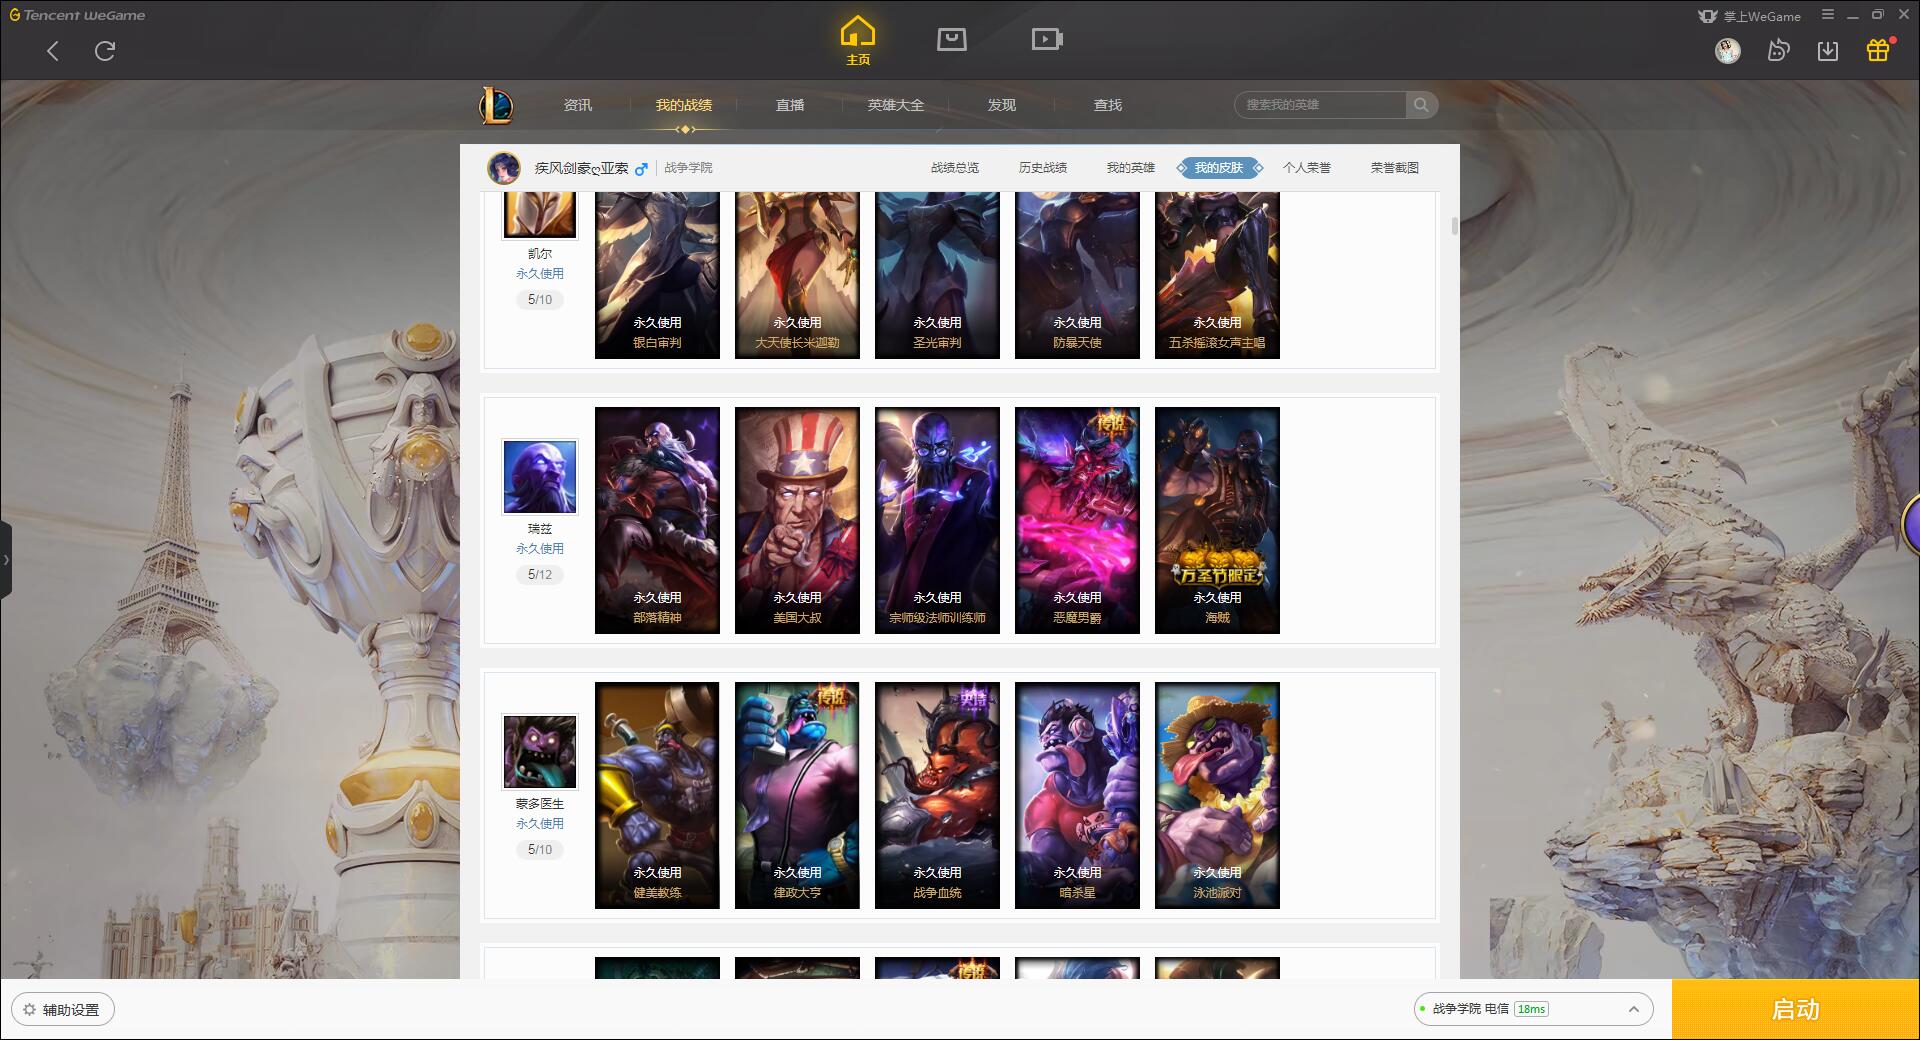
Task: Click the search magnifier button
Action: pos(1421,105)
